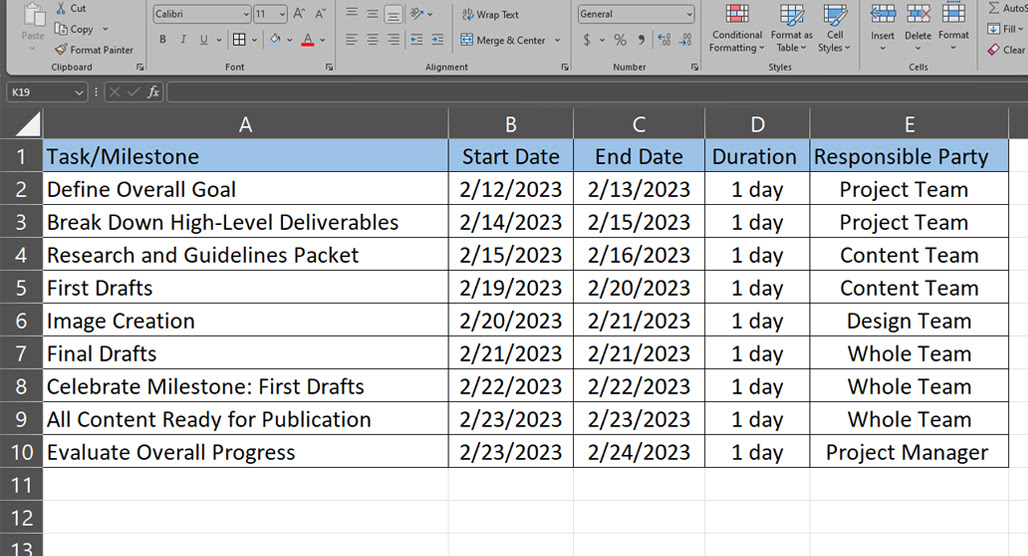
Task: Click Decrease Decimal icon
Action: pos(685,40)
